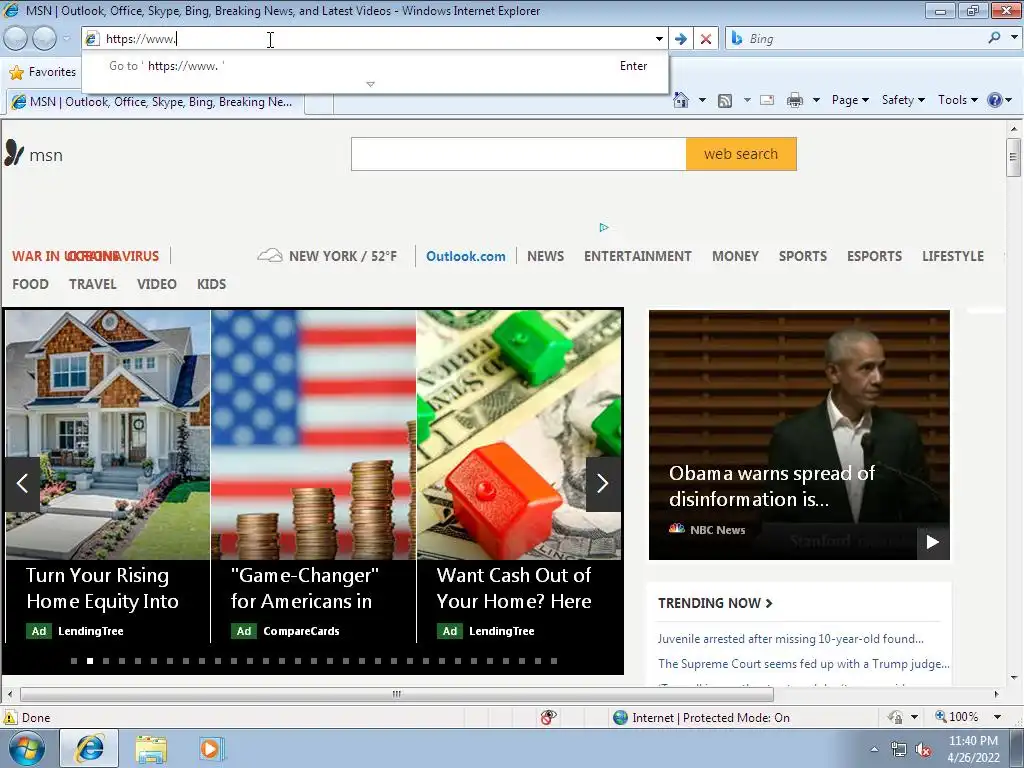
Task: Click the horizontal scrollbar thumb
Action: point(396,694)
